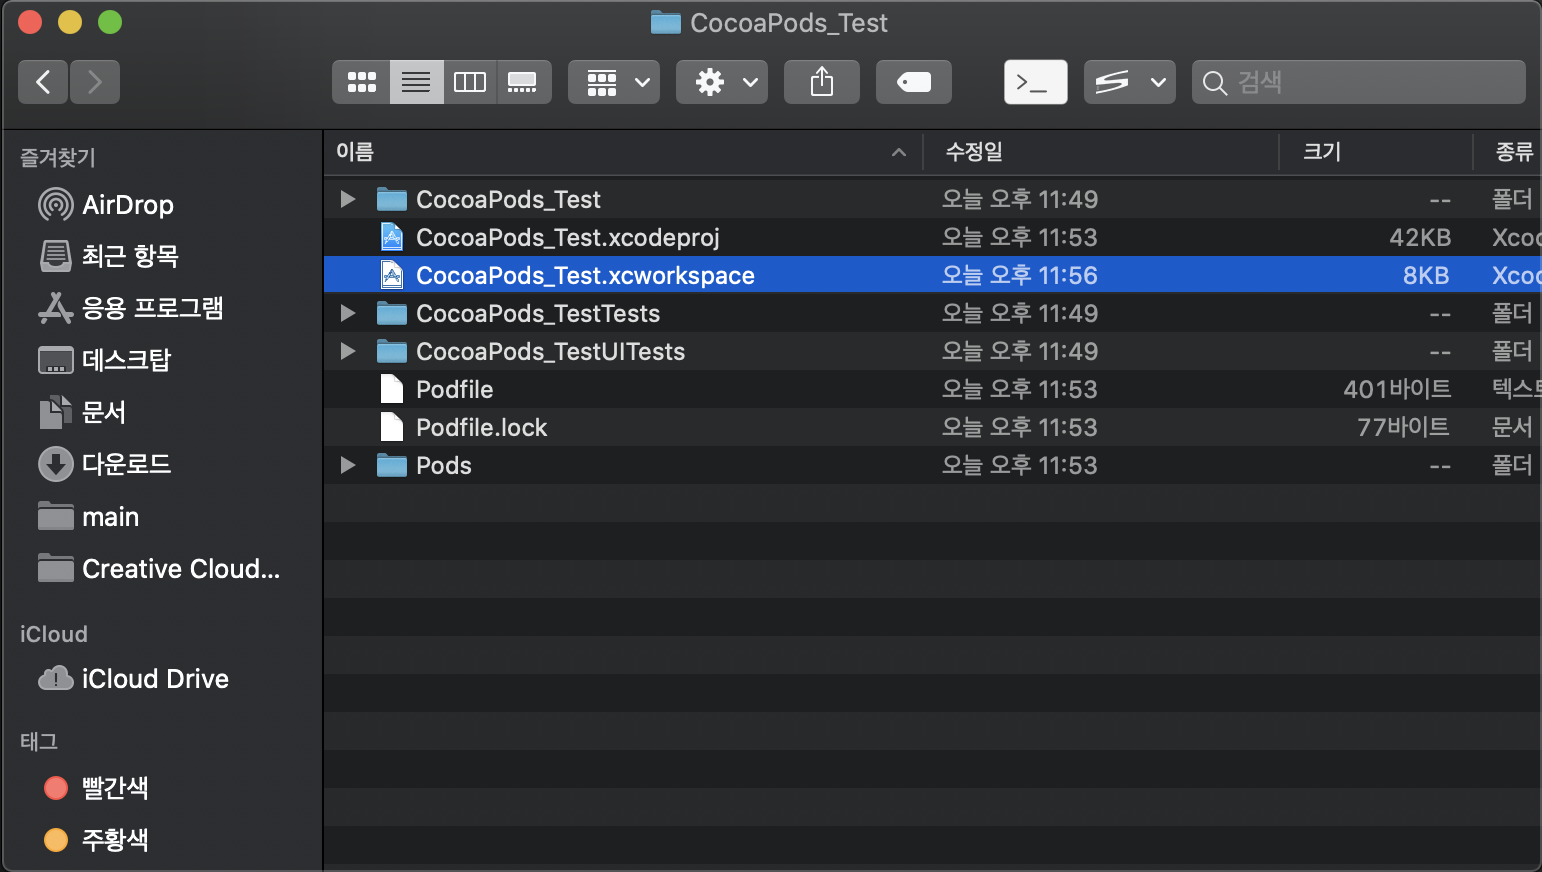The image size is (1542, 872).
Task: Select the CocoaPods_Test.xcodeproj file name
Action: (568, 237)
